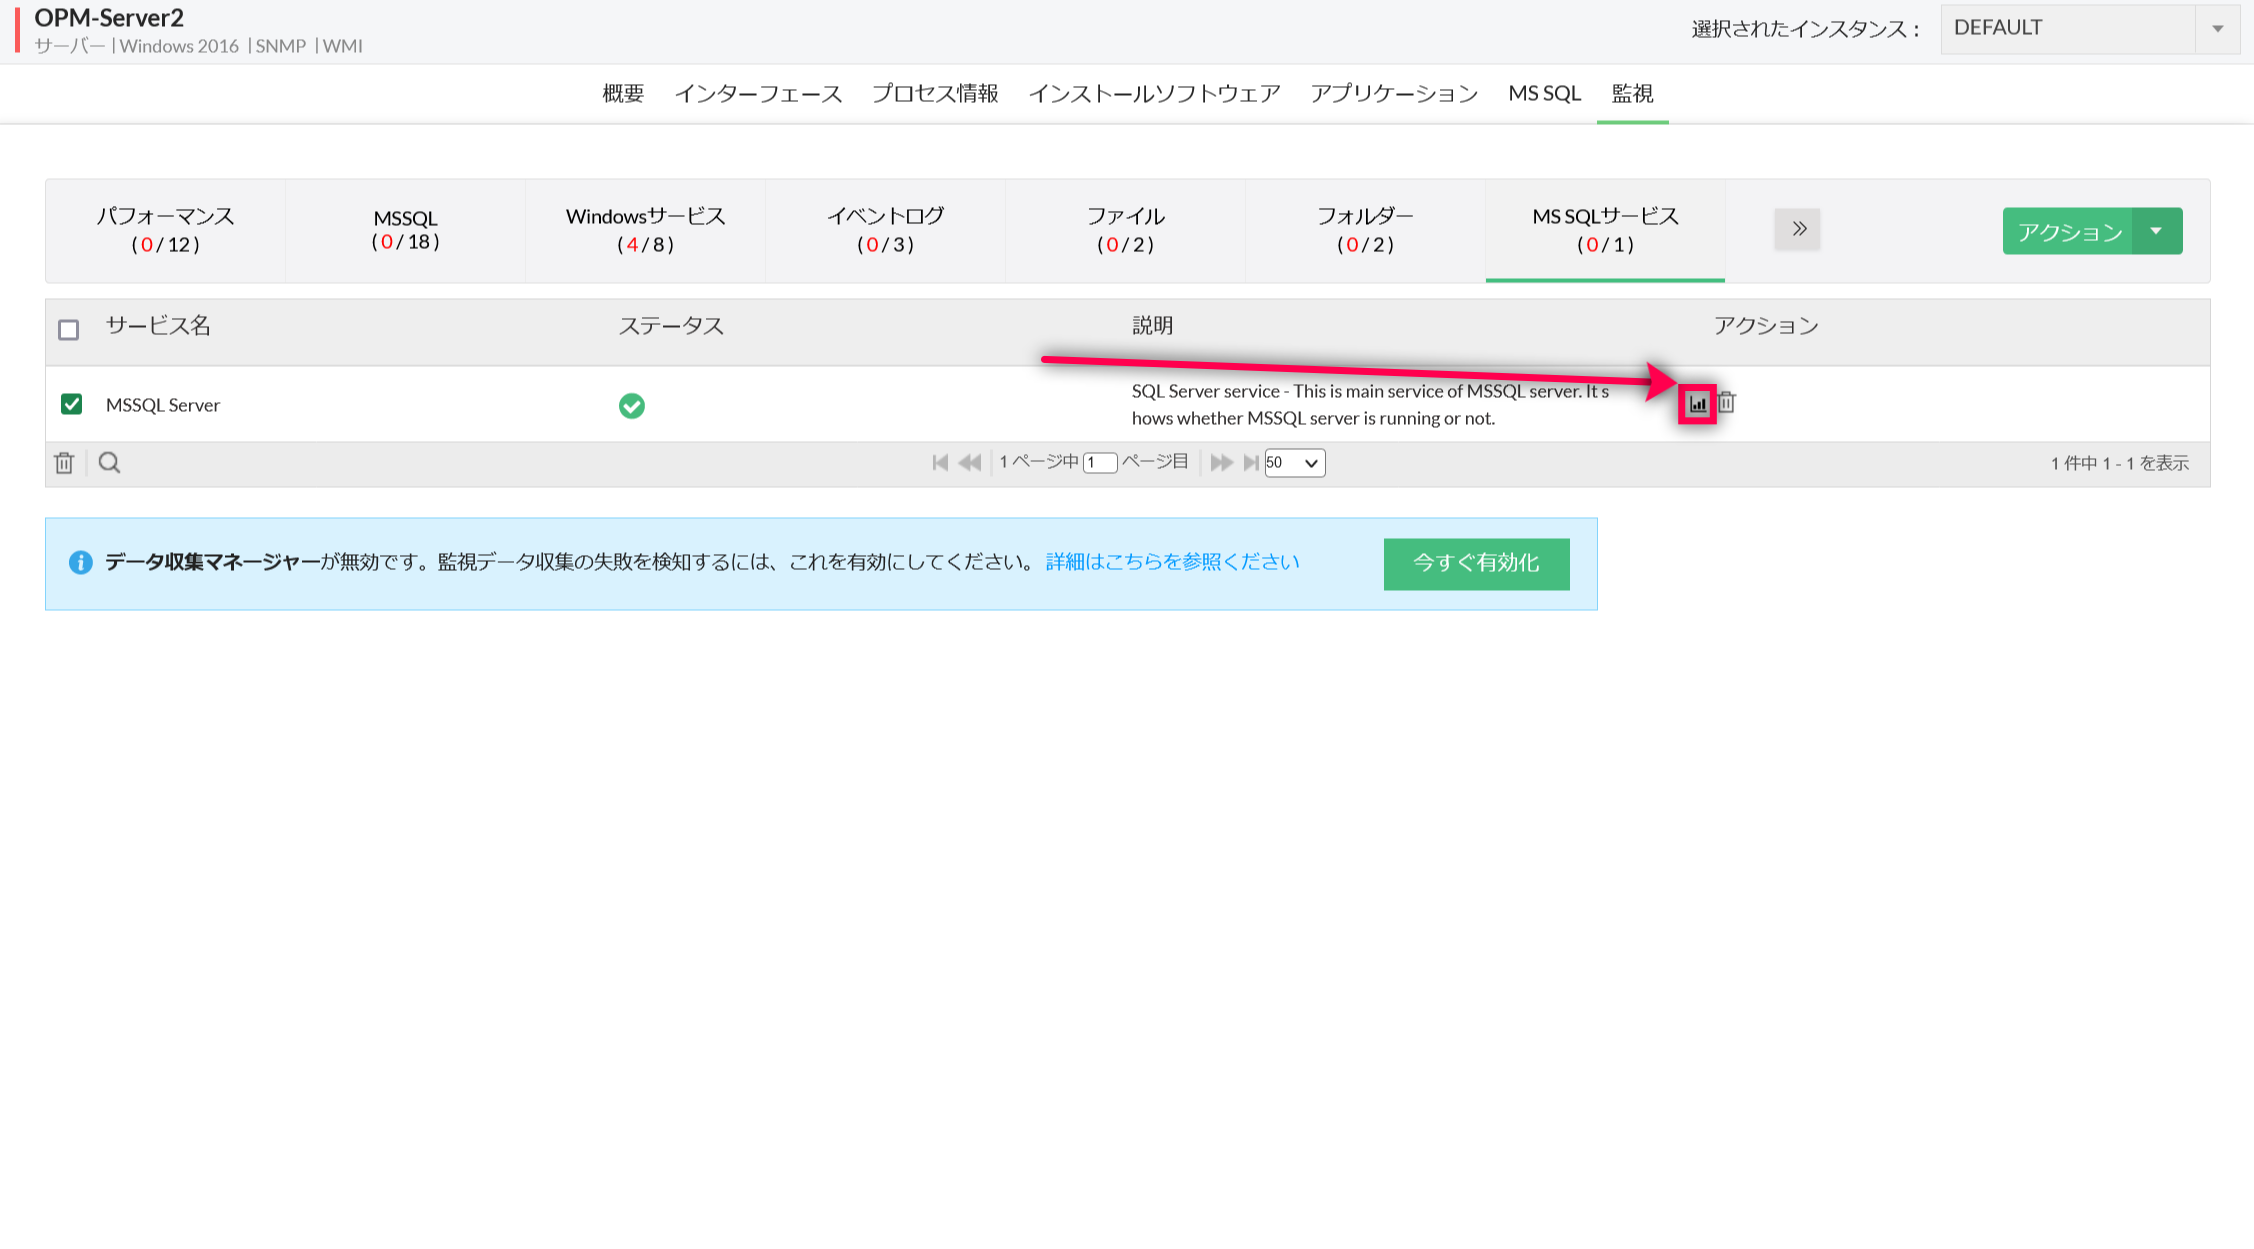Viewport: 2254px width, 1249px height.
Task: Click delete icon in table footer
Action: pos(65,463)
